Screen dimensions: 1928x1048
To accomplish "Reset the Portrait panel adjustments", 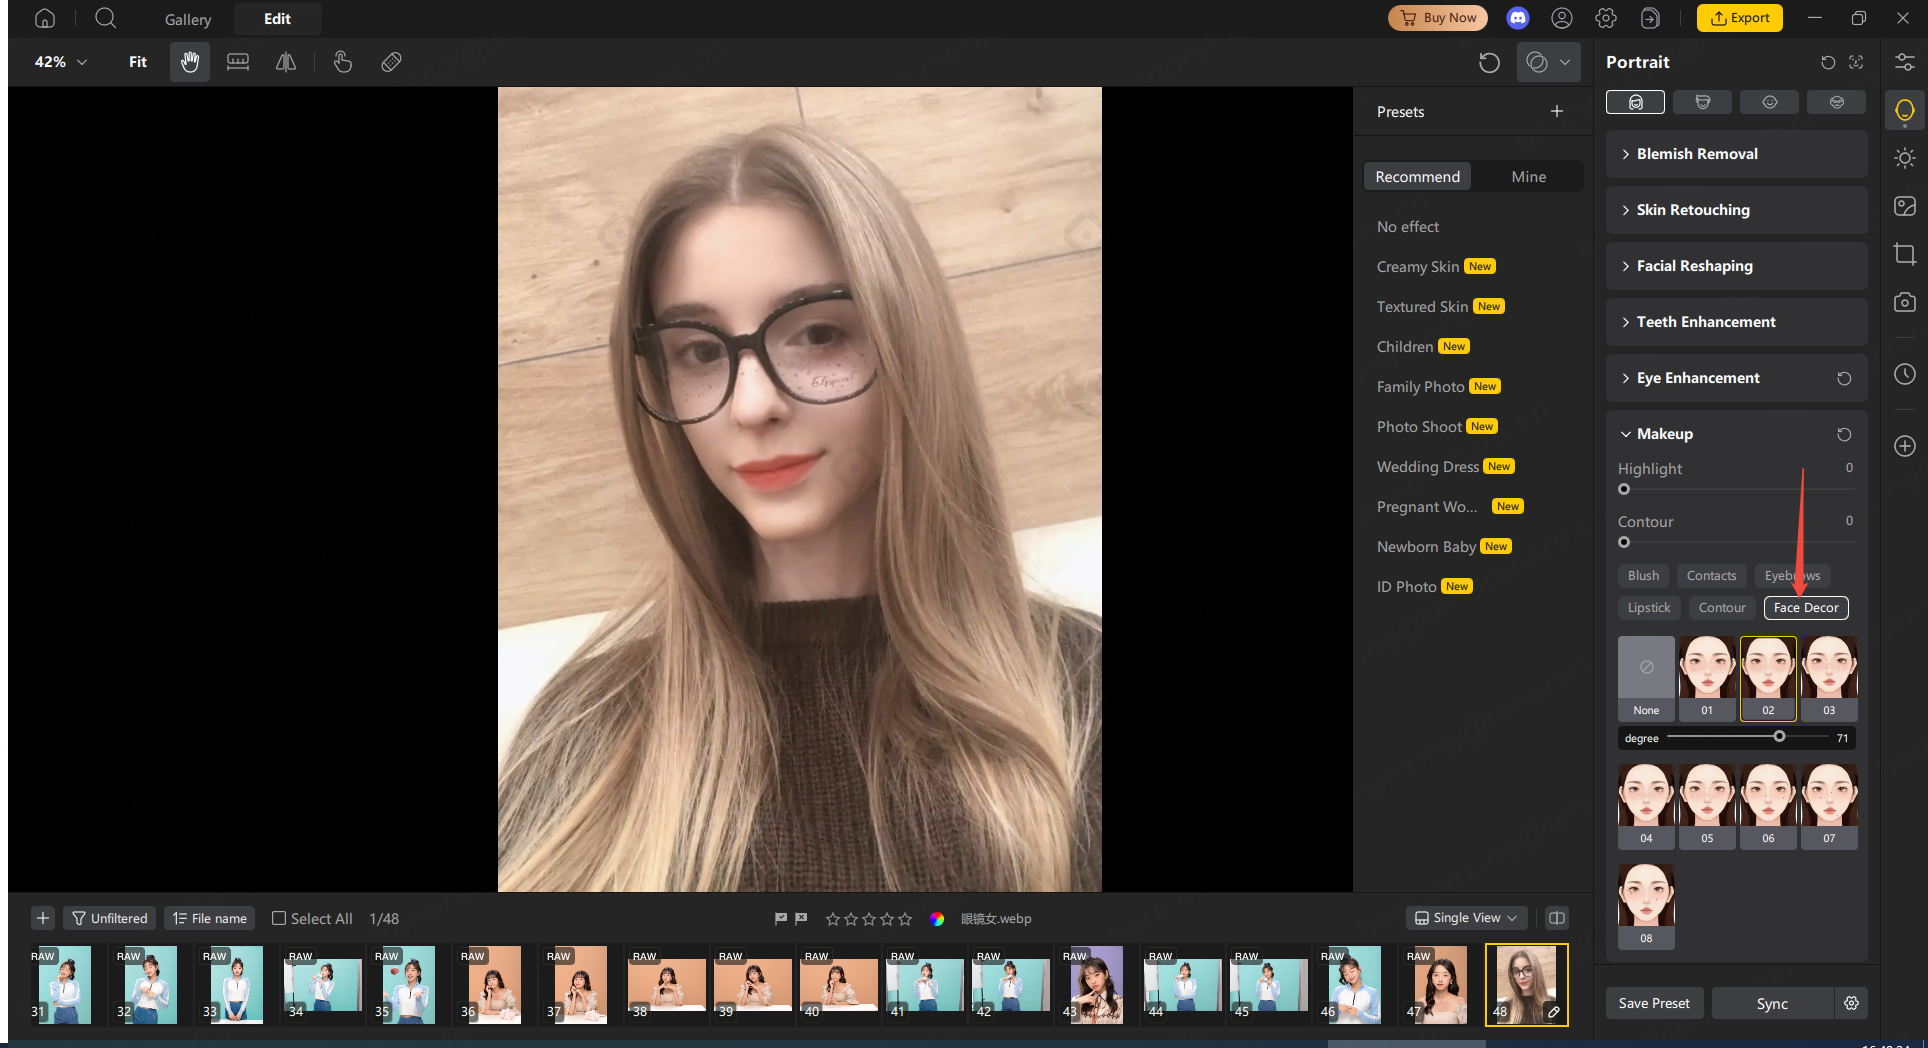I will 1828,62.
